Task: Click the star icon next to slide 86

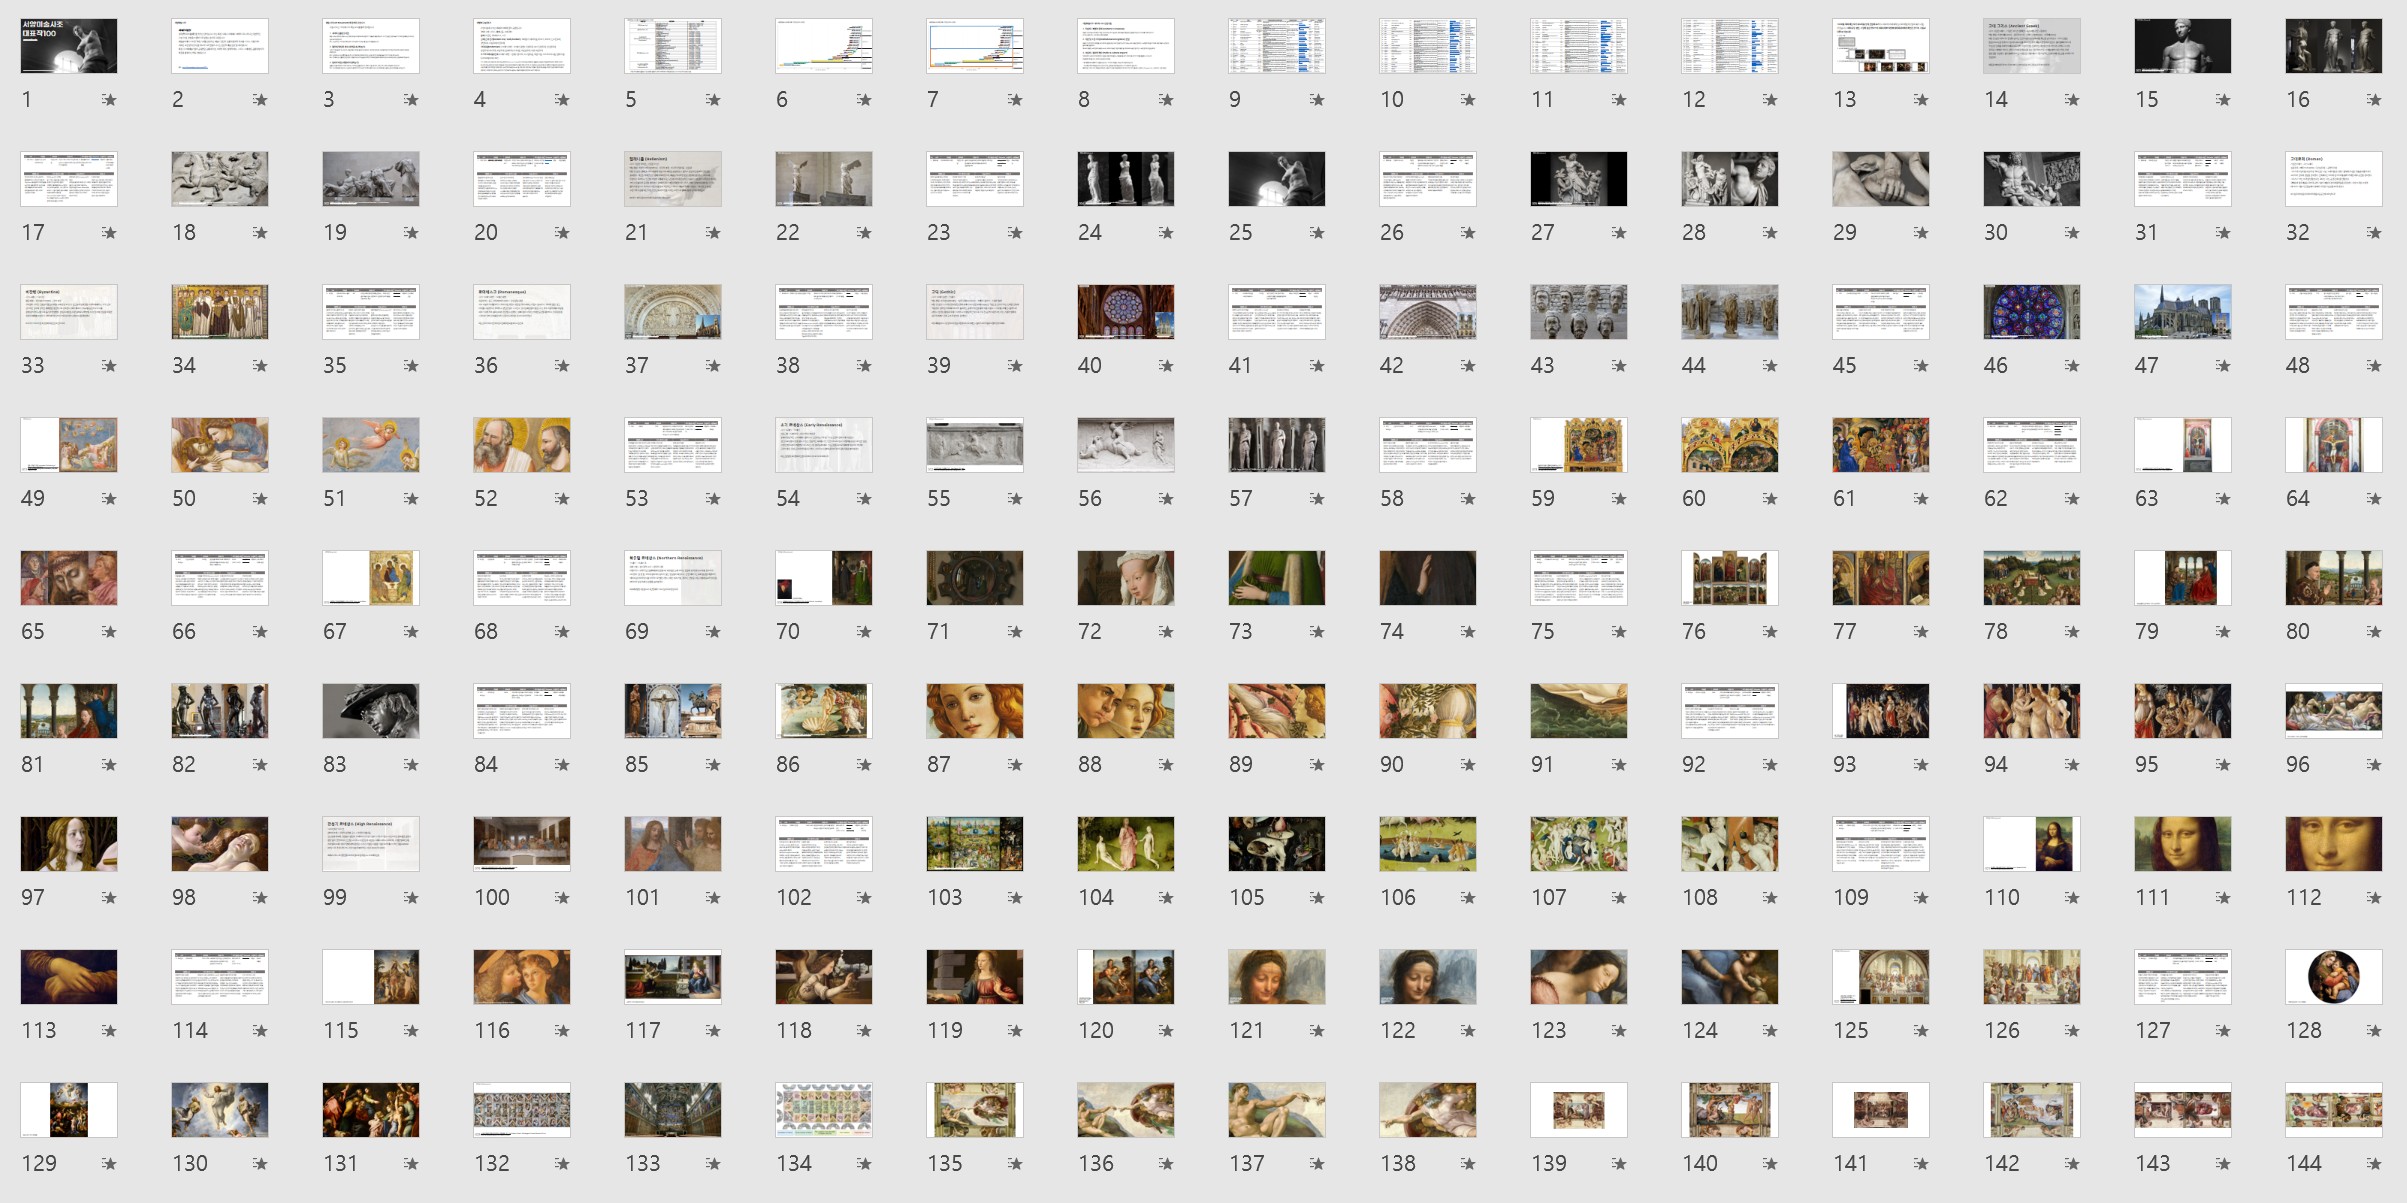Action: tap(864, 765)
